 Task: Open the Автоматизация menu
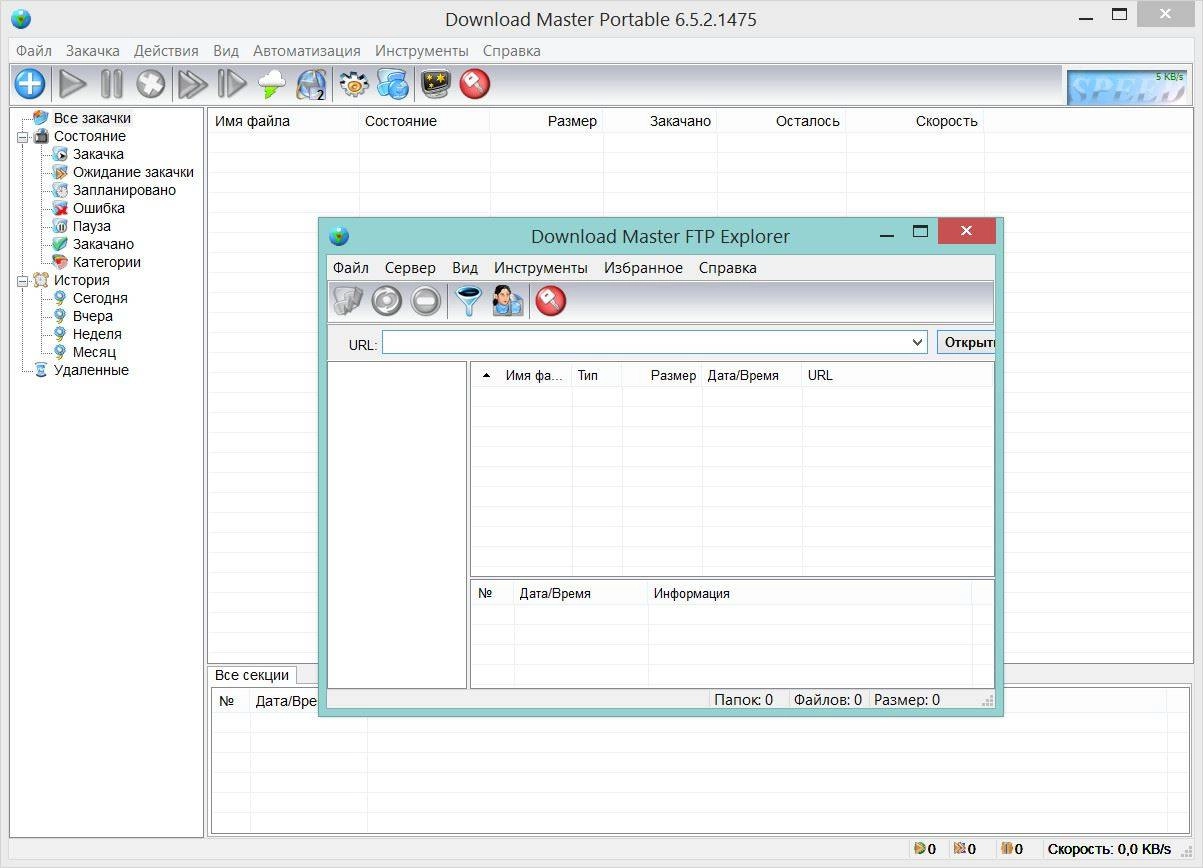(x=307, y=50)
